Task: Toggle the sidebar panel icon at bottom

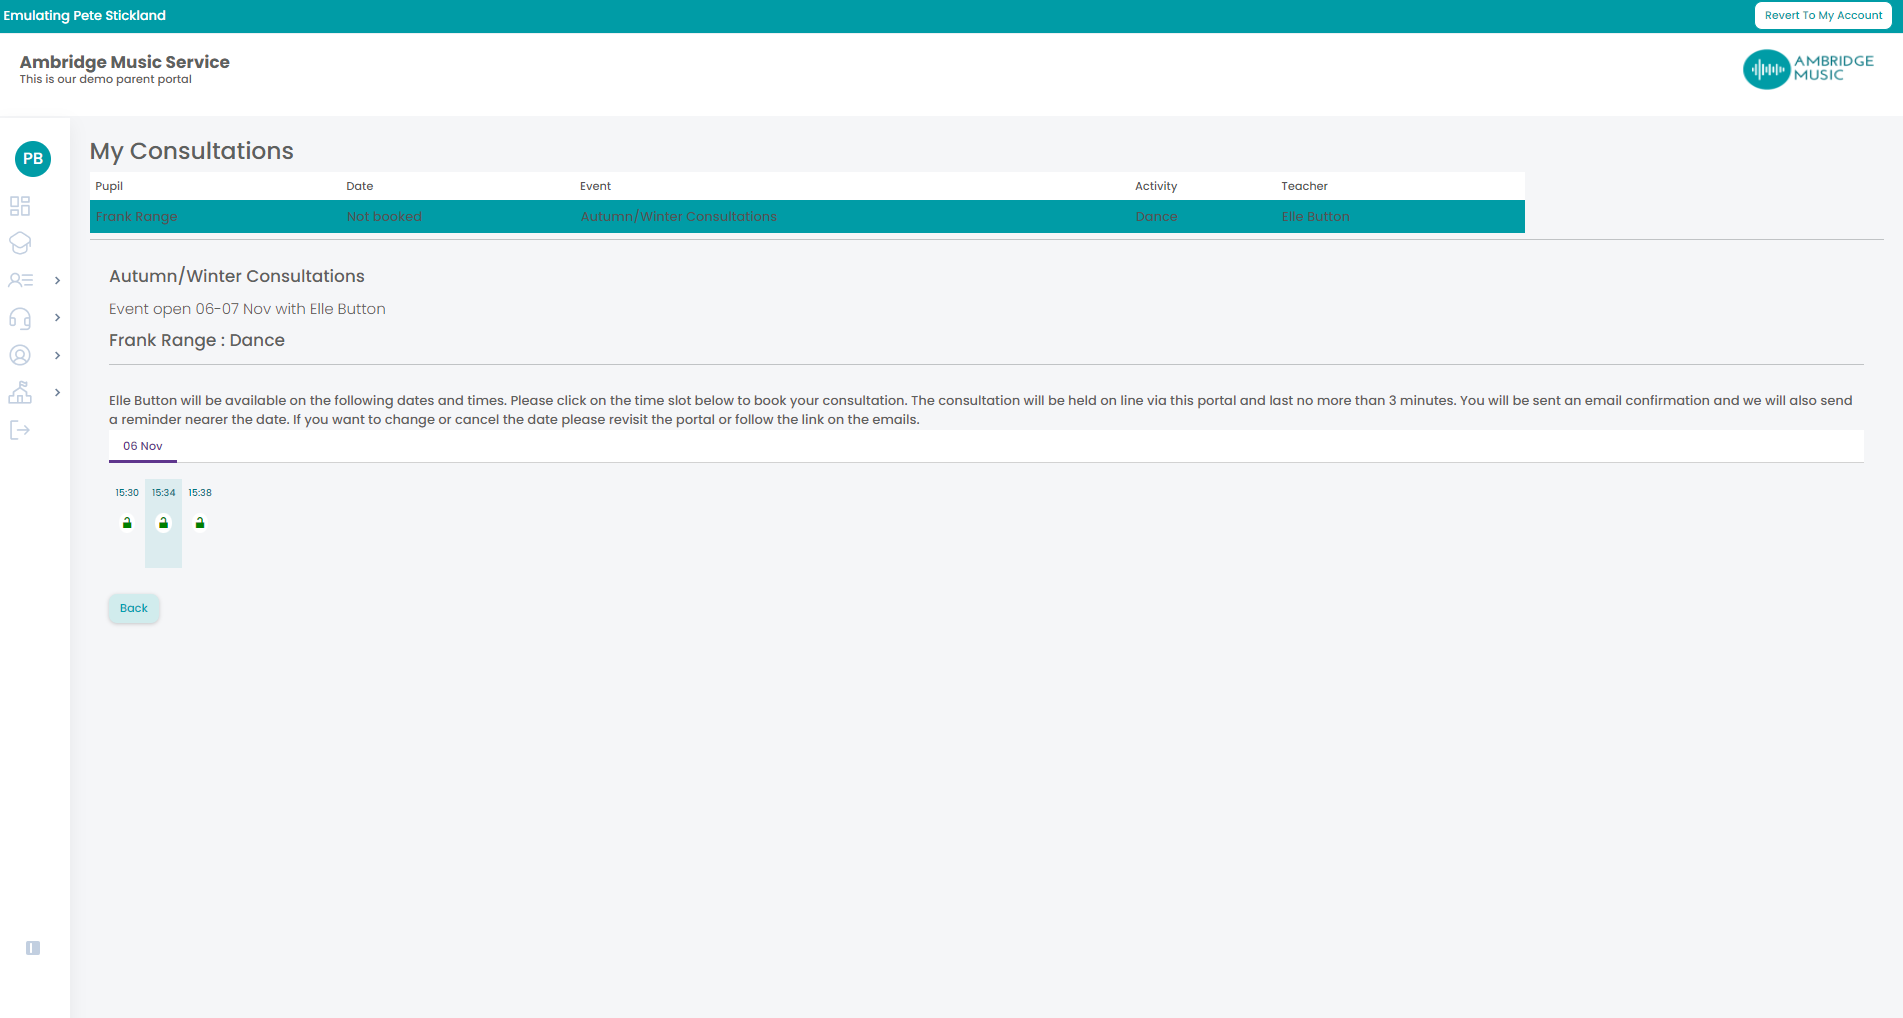Action: (33, 948)
